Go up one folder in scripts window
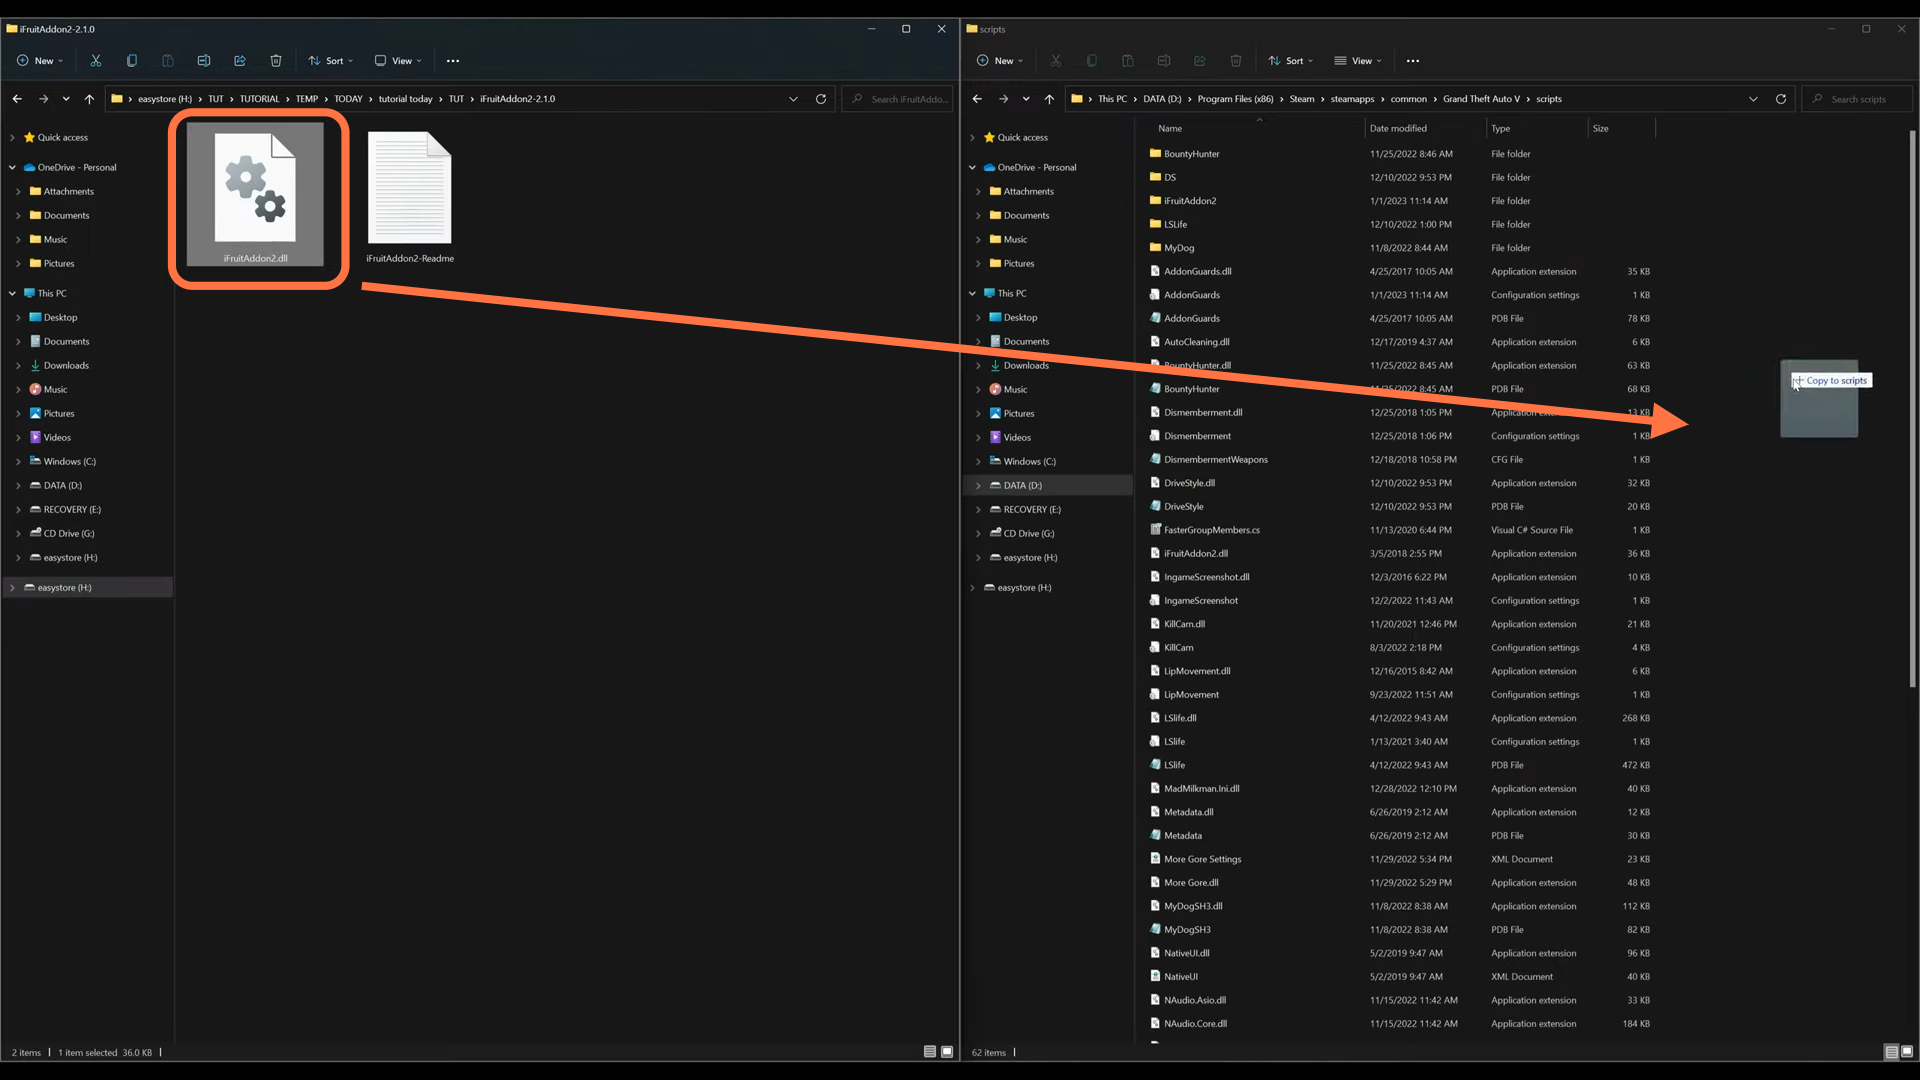Viewport: 1920px width, 1080px height. [x=1049, y=99]
